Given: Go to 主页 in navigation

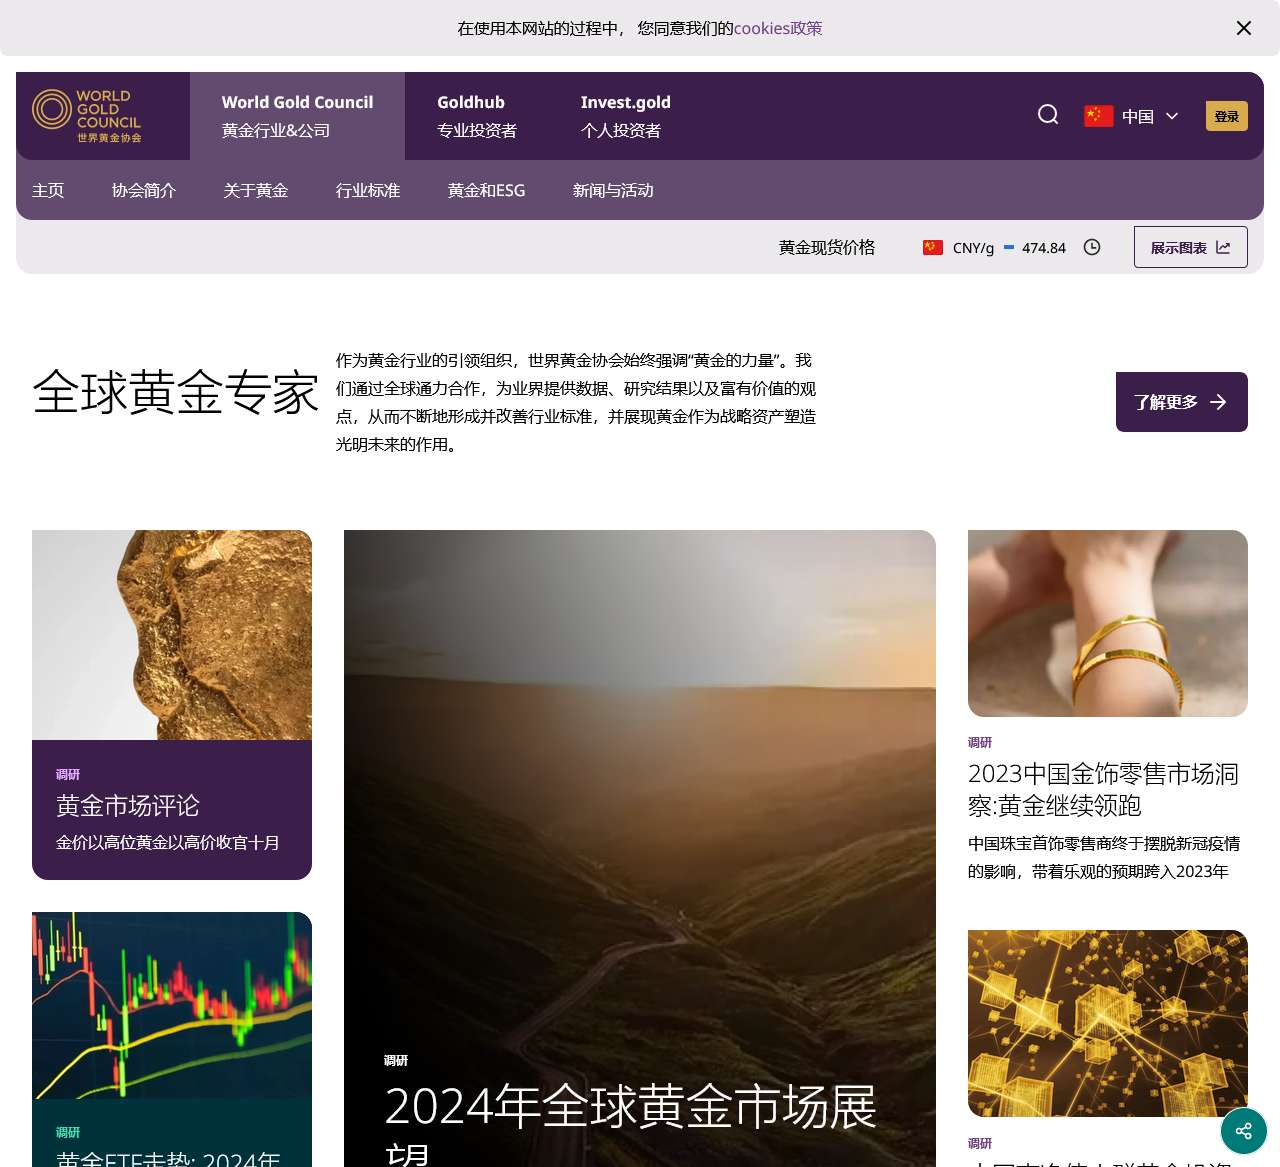Looking at the screenshot, I should [x=48, y=190].
